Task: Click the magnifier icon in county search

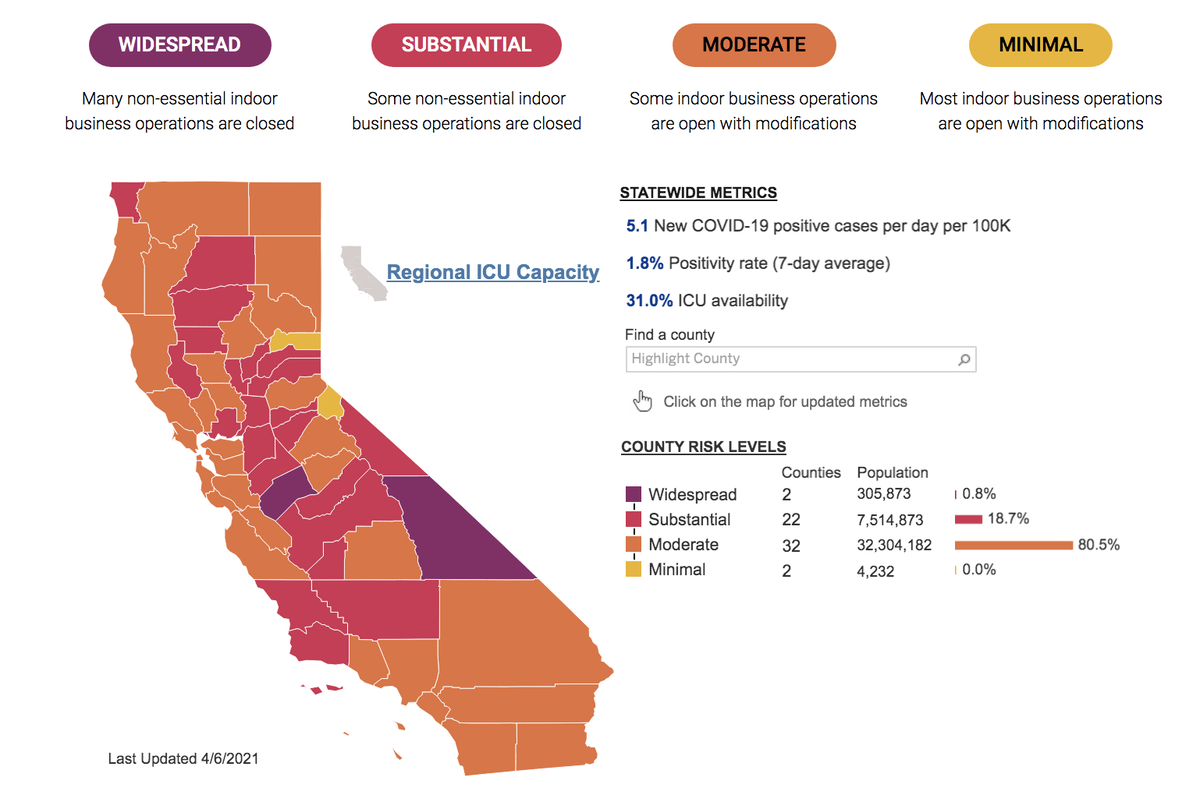Action: pyautogui.click(x=964, y=360)
